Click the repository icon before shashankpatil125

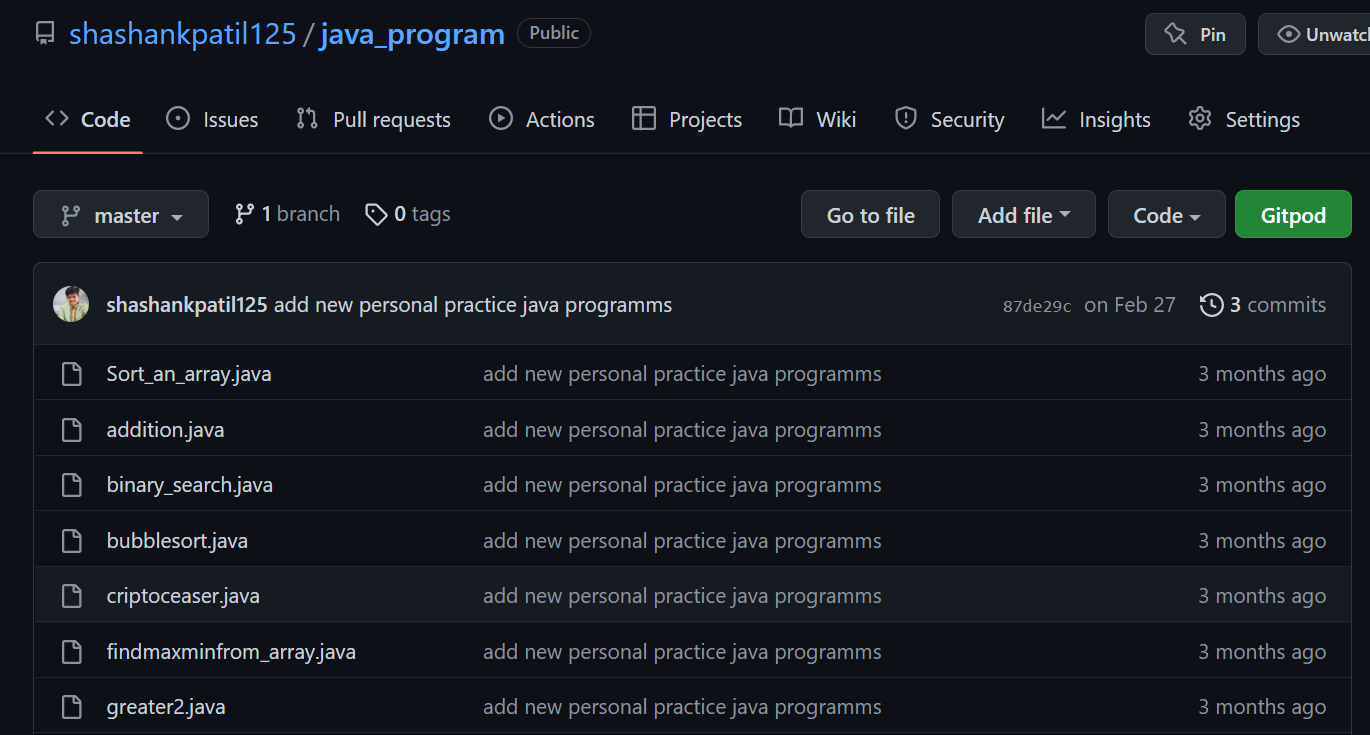(44, 33)
